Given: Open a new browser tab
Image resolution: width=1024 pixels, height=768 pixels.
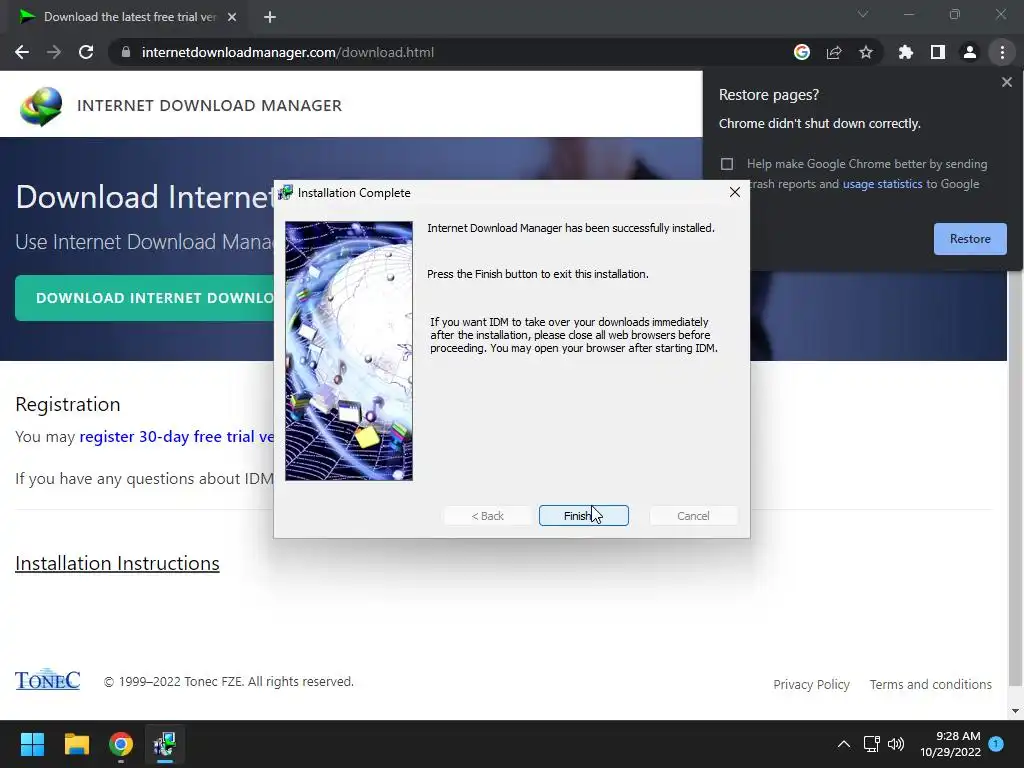Looking at the screenshot, I should [270, 17].
